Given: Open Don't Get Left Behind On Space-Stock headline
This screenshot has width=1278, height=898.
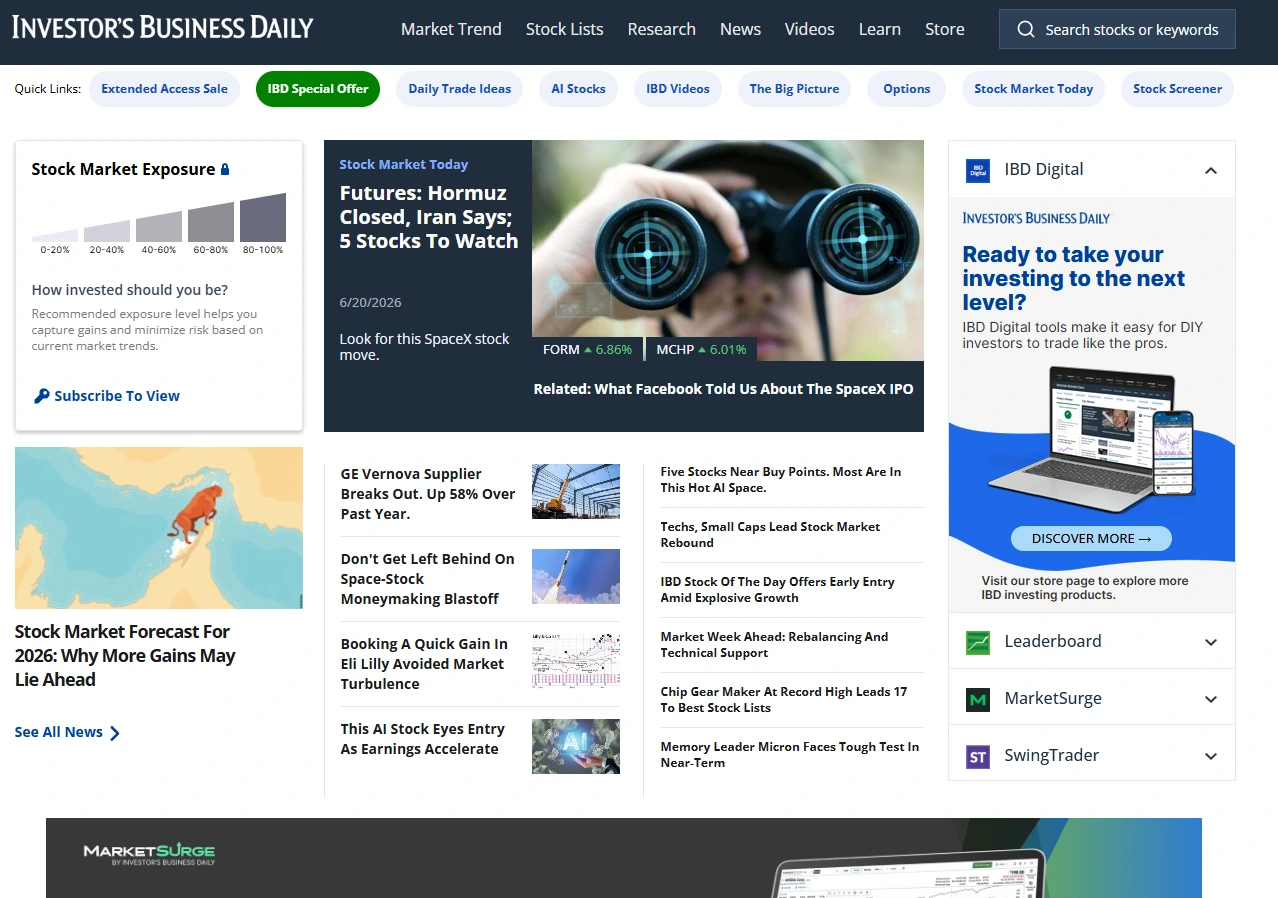Looking at the screenshot, I should (x=428, y=579).
